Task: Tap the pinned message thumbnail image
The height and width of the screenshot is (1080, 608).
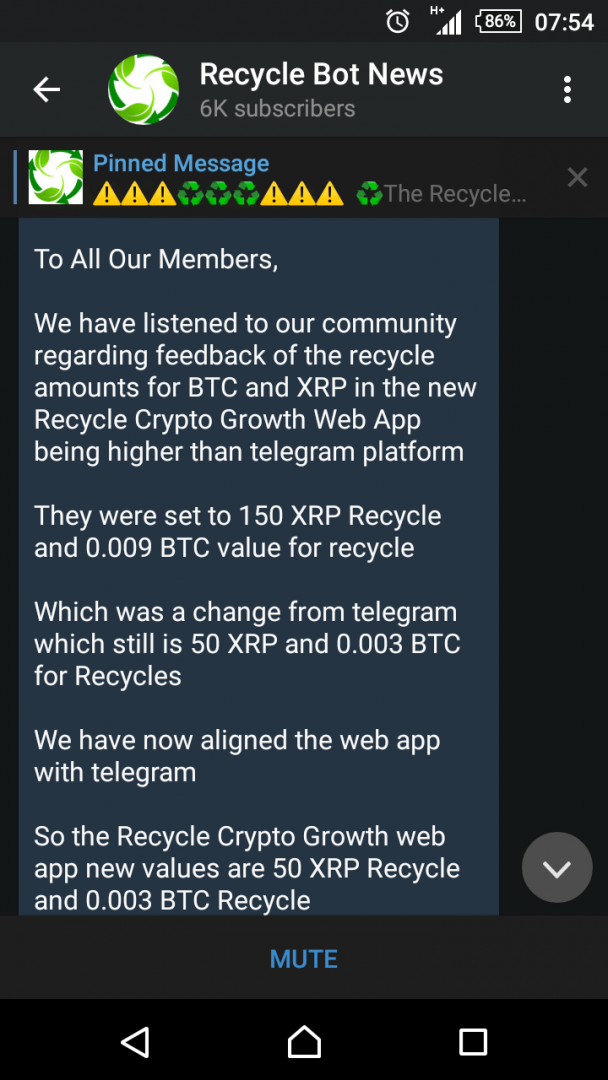Action: point(56,177)
